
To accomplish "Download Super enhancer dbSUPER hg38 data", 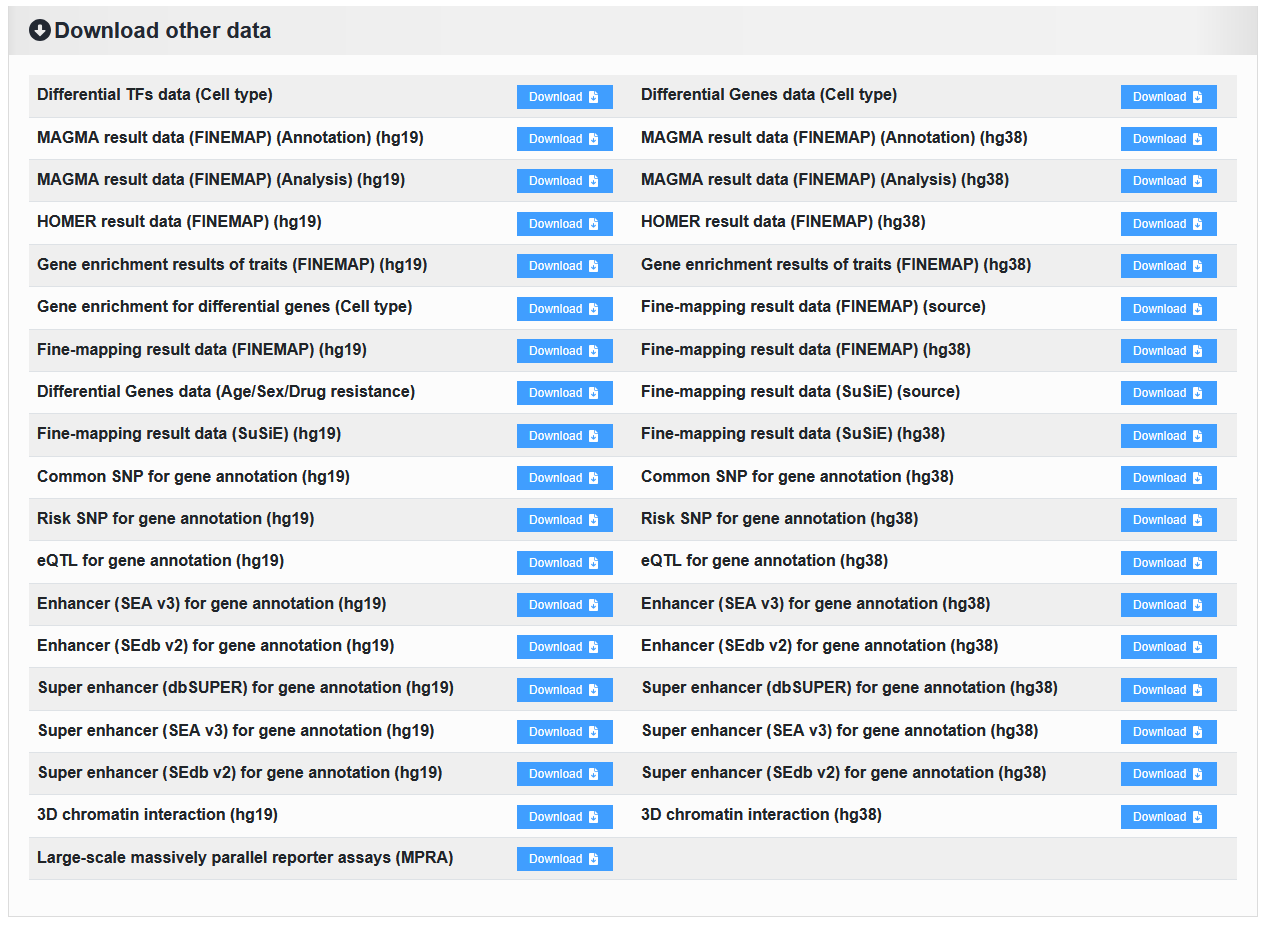I will 1169,690.
